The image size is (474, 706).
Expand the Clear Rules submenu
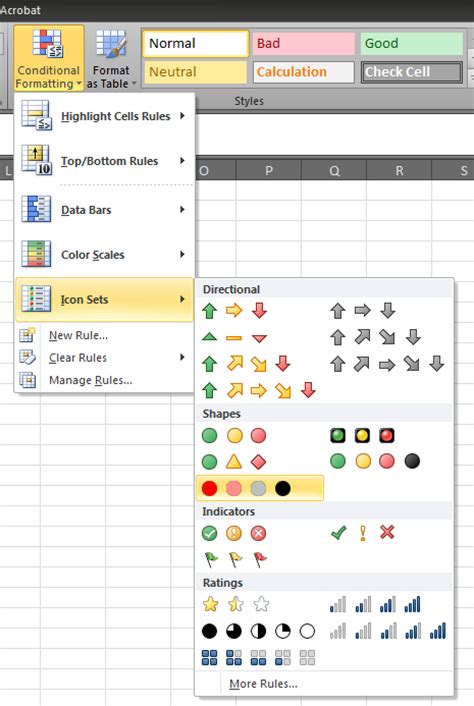pyautogui.click(x=104, y=358)
